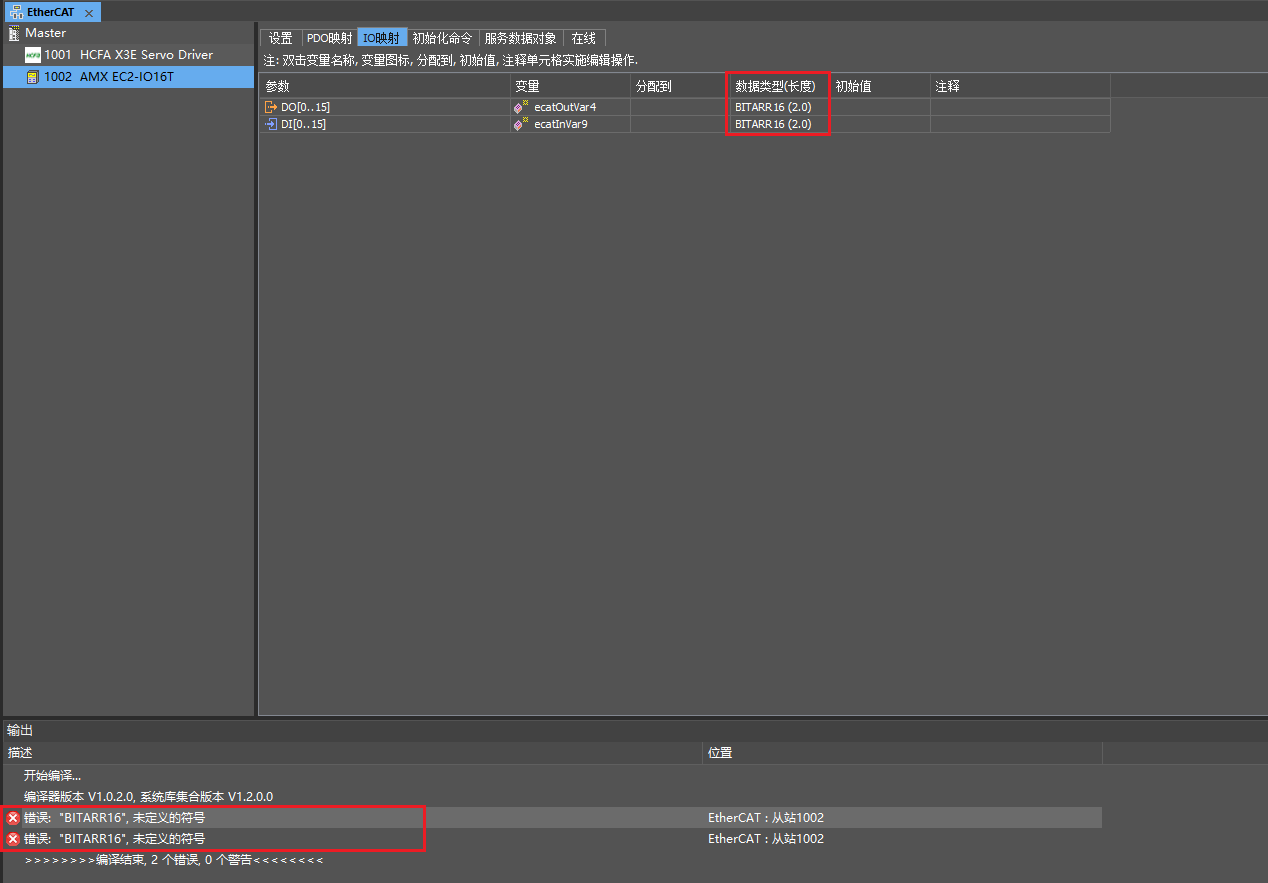
Task: Click the ecatOutVar4 variable icon
Action: point(520,107)
